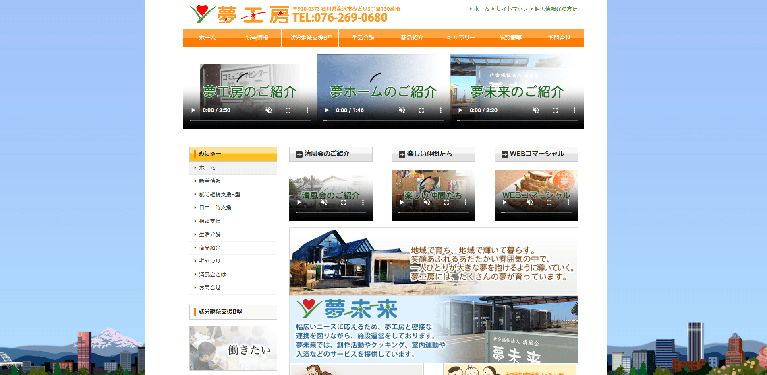Toggle sound on the 清風会のご紹介 video

[x=324, y=202]
